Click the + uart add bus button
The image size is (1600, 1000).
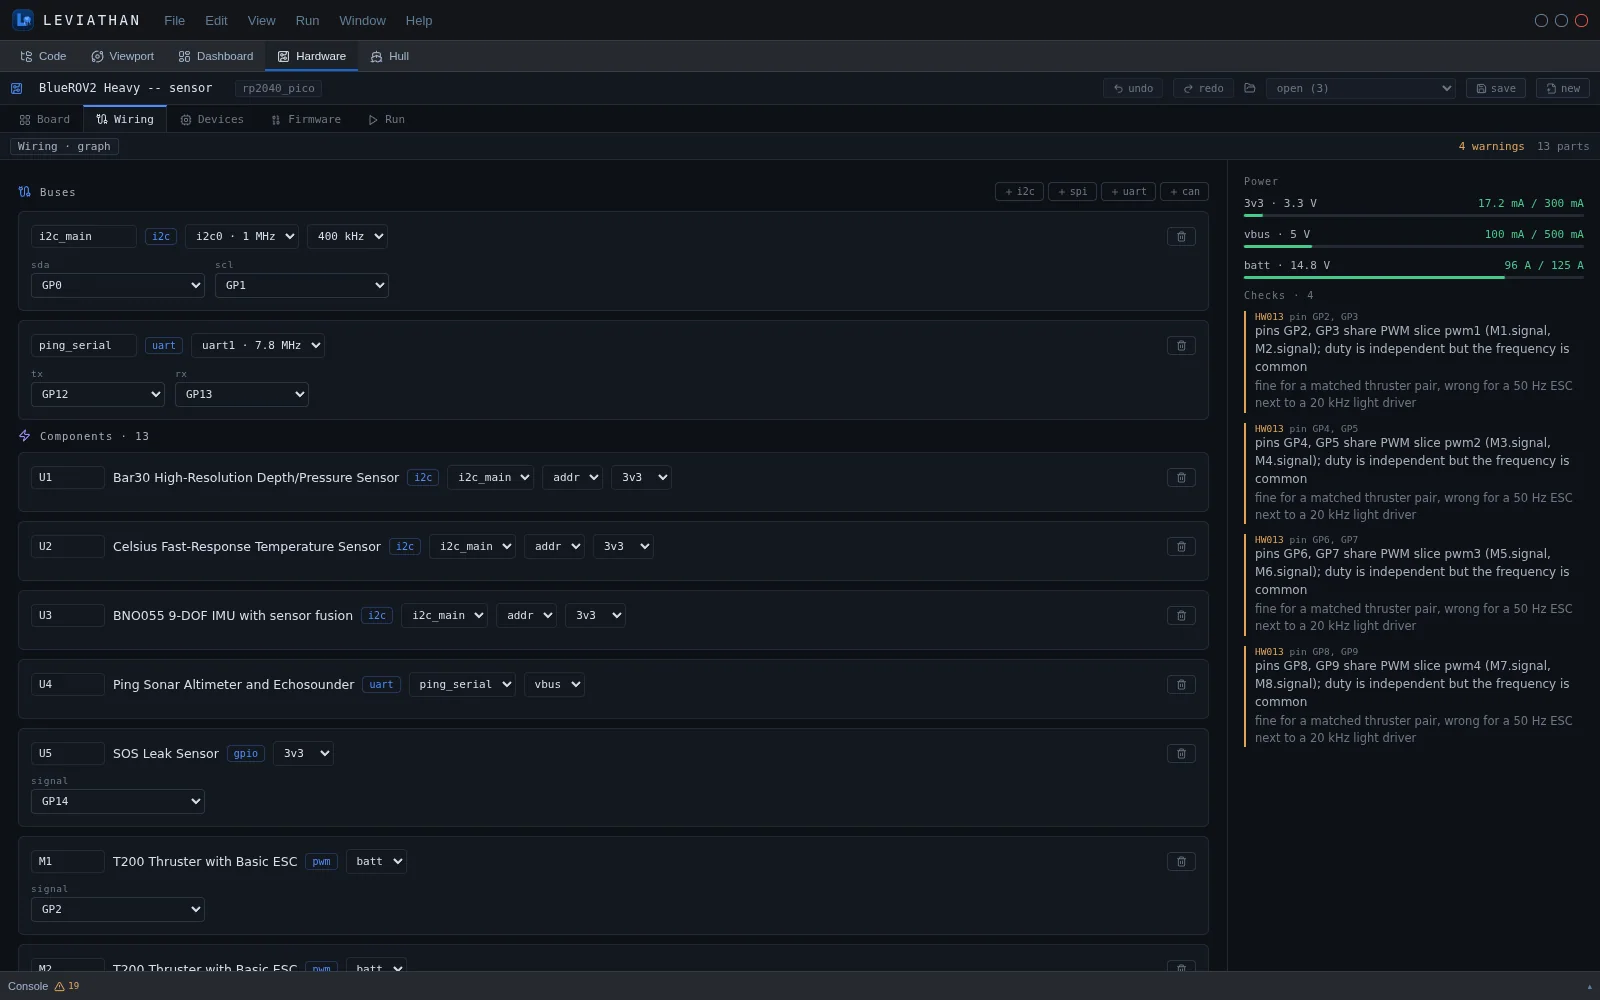[1128, 192]
